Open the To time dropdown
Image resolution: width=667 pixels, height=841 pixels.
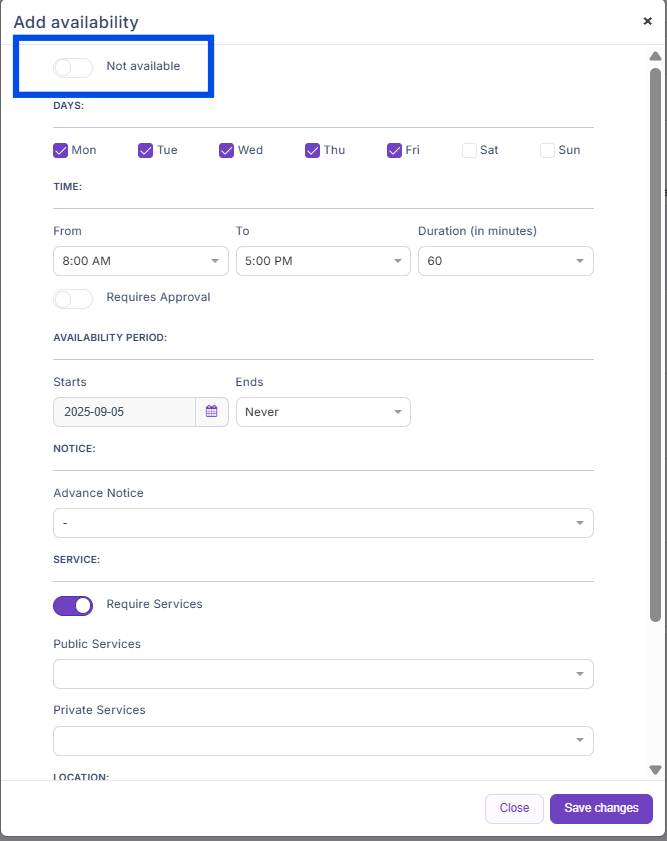point(322,261)
